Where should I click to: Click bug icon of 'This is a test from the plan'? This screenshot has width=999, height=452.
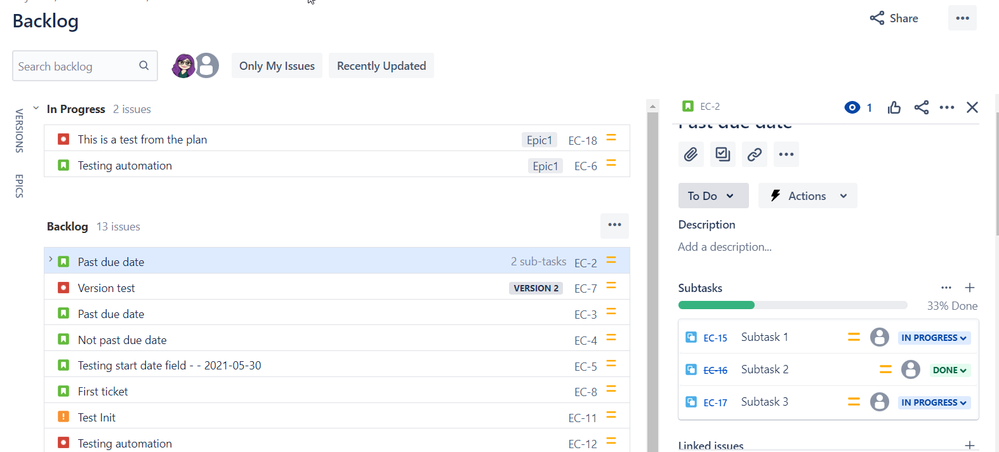click(x=63, y=139)
